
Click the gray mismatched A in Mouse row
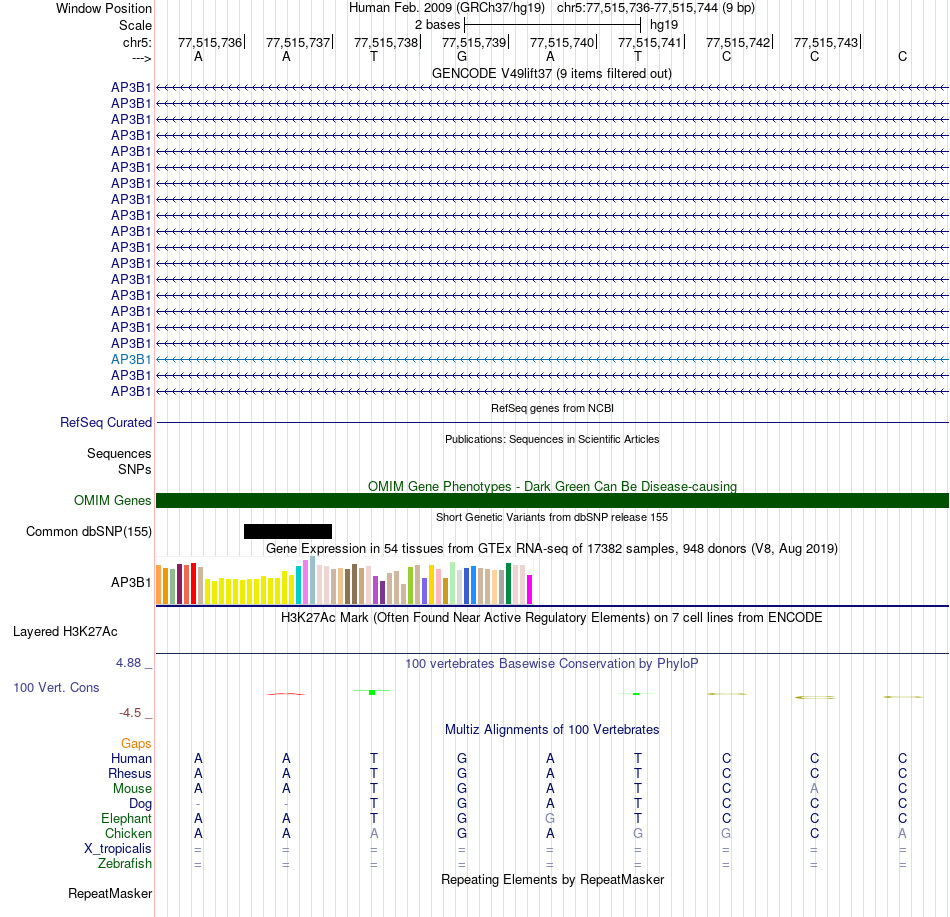tap(814, 789)
